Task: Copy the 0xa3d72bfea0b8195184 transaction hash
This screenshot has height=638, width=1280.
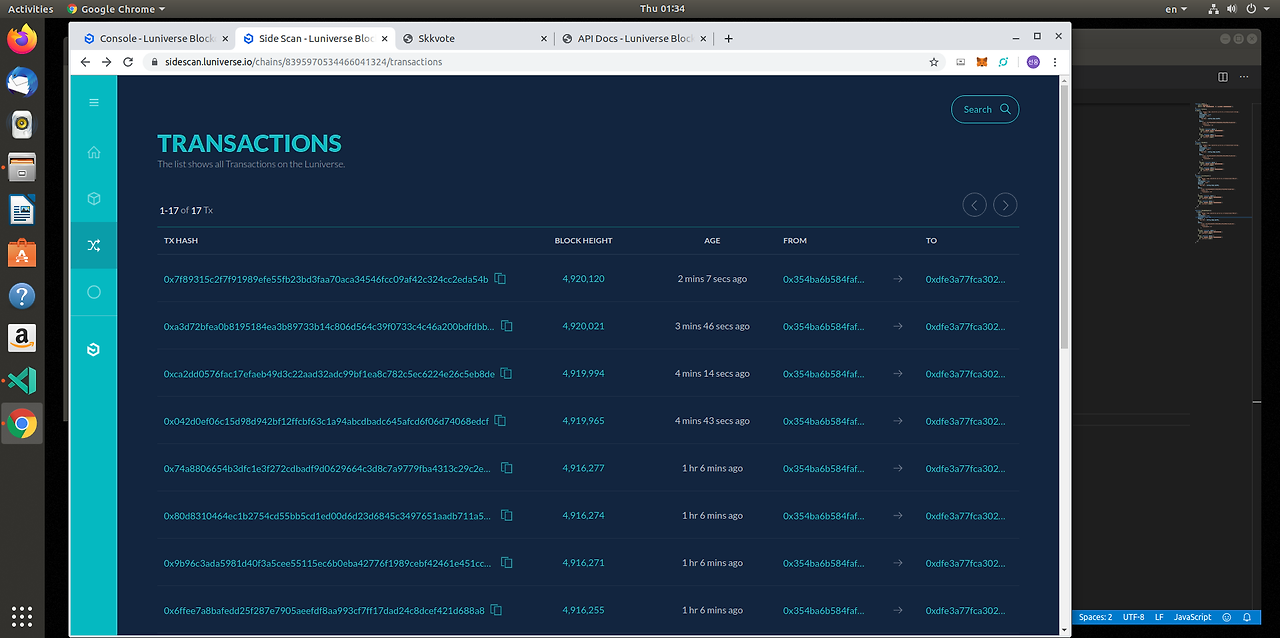Action: (x=507, y=326)
